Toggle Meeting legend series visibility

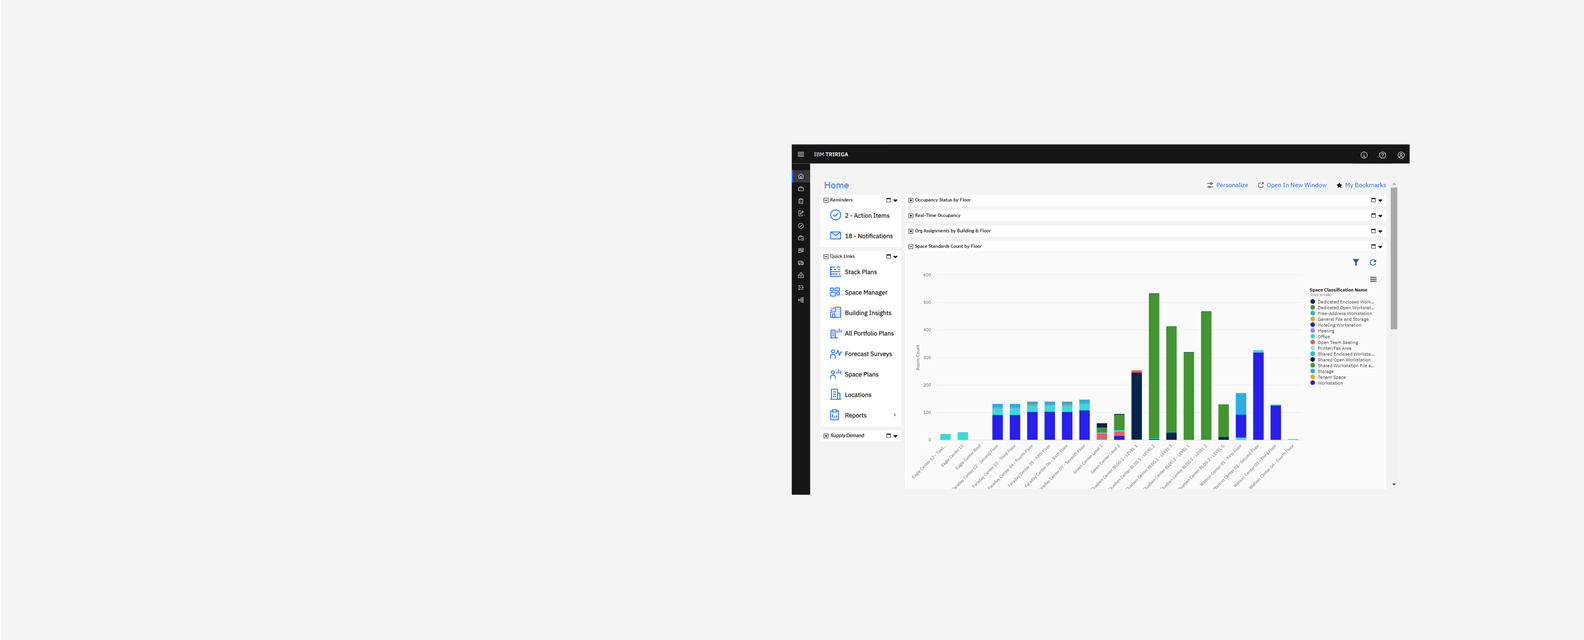click(1325, 331)
